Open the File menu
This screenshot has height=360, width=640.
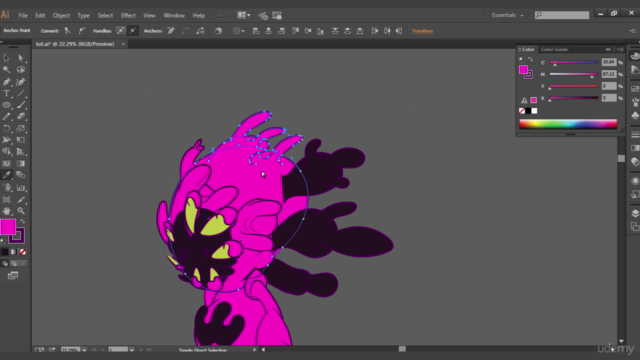pos(23,16)
